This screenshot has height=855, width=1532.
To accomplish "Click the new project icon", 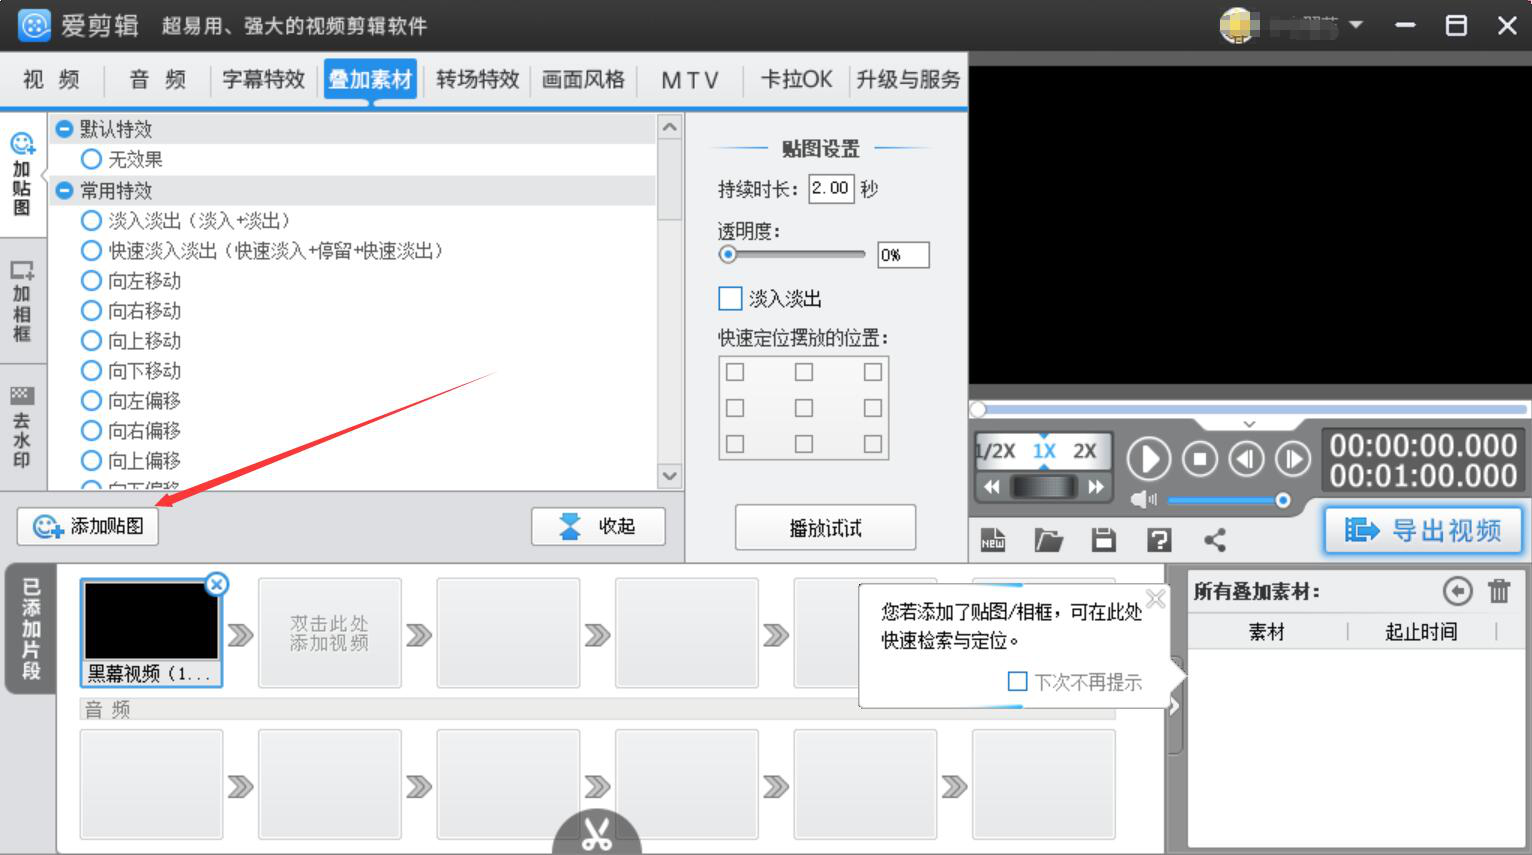I will click(x=993, y=540).
